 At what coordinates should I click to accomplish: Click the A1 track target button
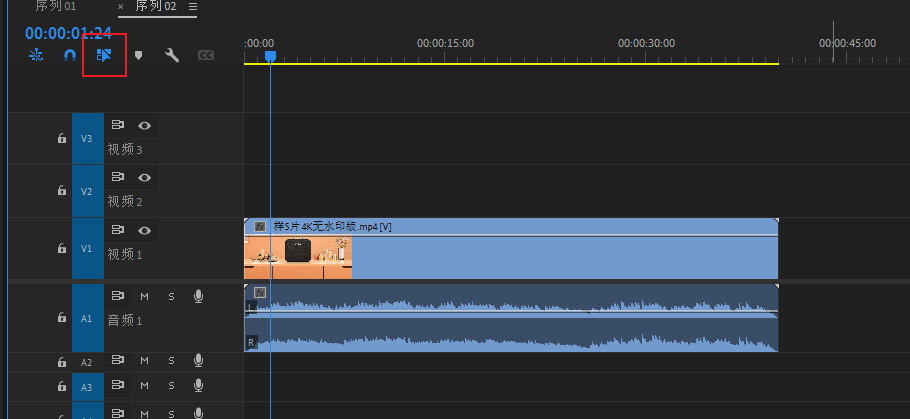(87, 318)
